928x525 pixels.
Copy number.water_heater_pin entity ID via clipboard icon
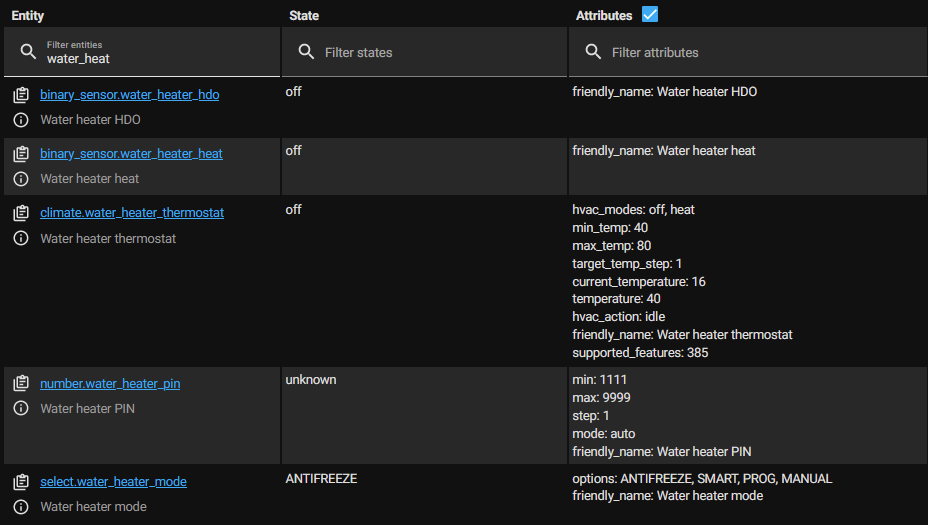pyautogui.click(x=21, y=383)
